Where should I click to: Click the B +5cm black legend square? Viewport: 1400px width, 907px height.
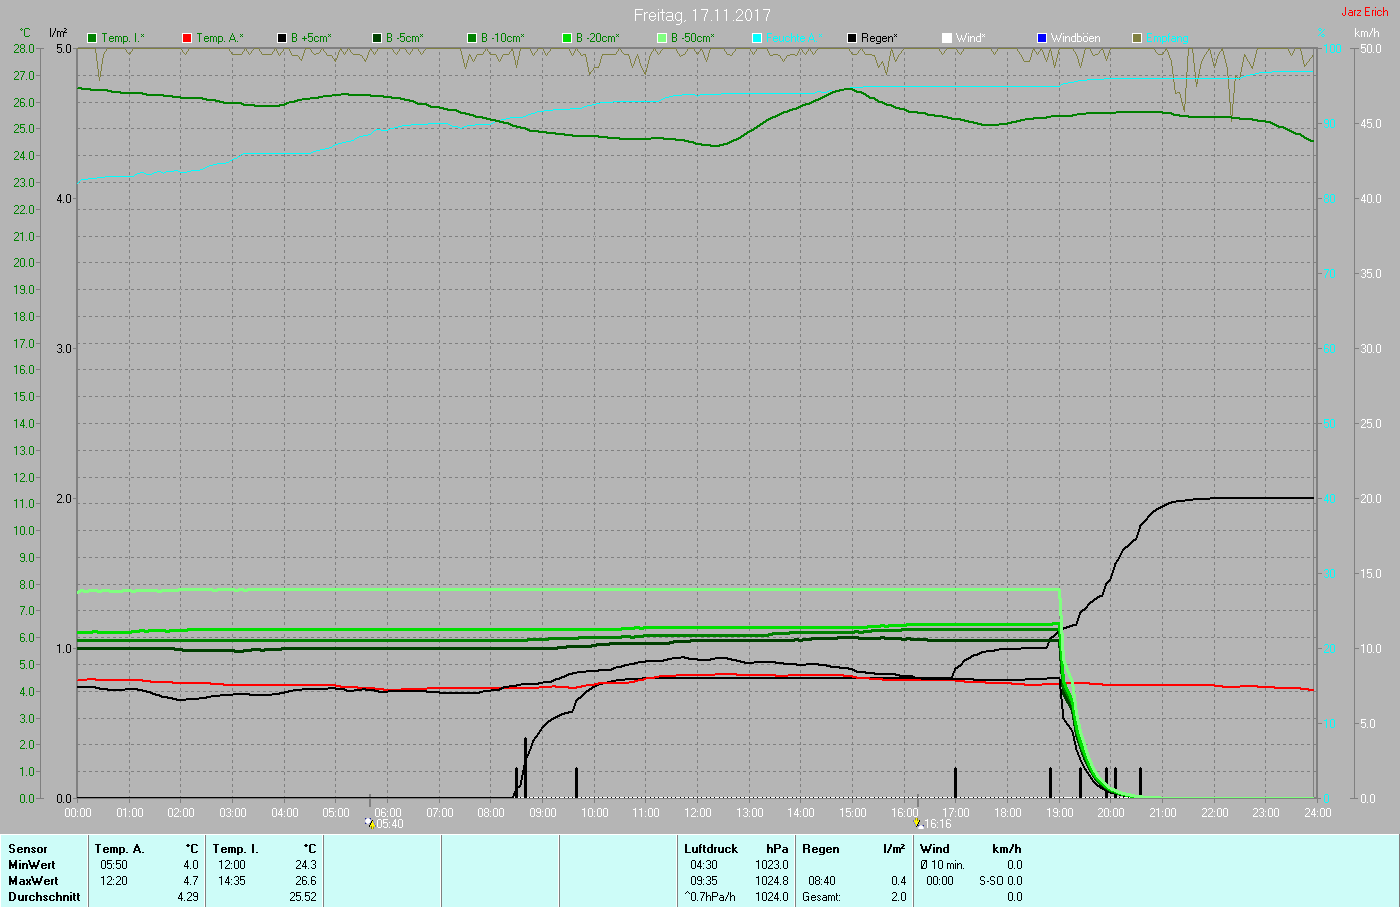282,38
